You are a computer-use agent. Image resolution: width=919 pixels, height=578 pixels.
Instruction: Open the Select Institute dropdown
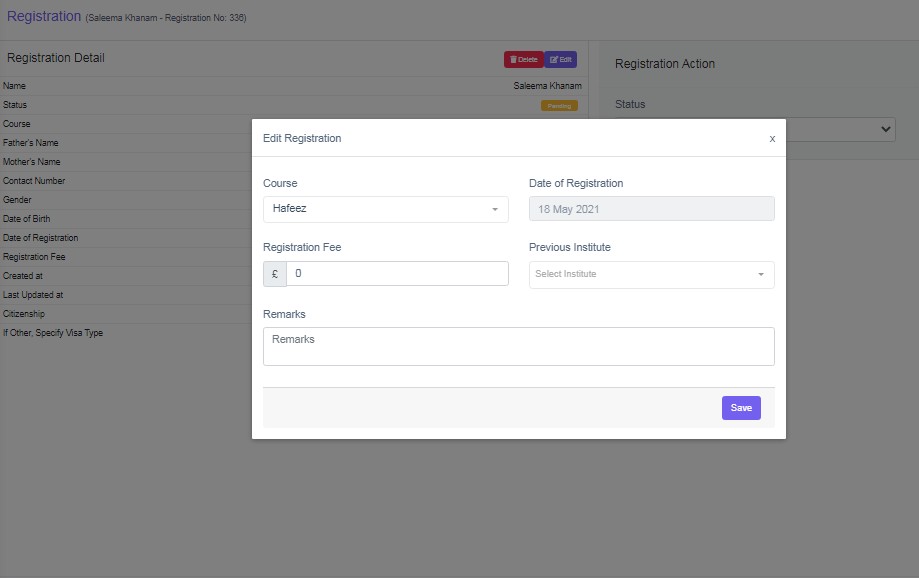tap(651, 274)
